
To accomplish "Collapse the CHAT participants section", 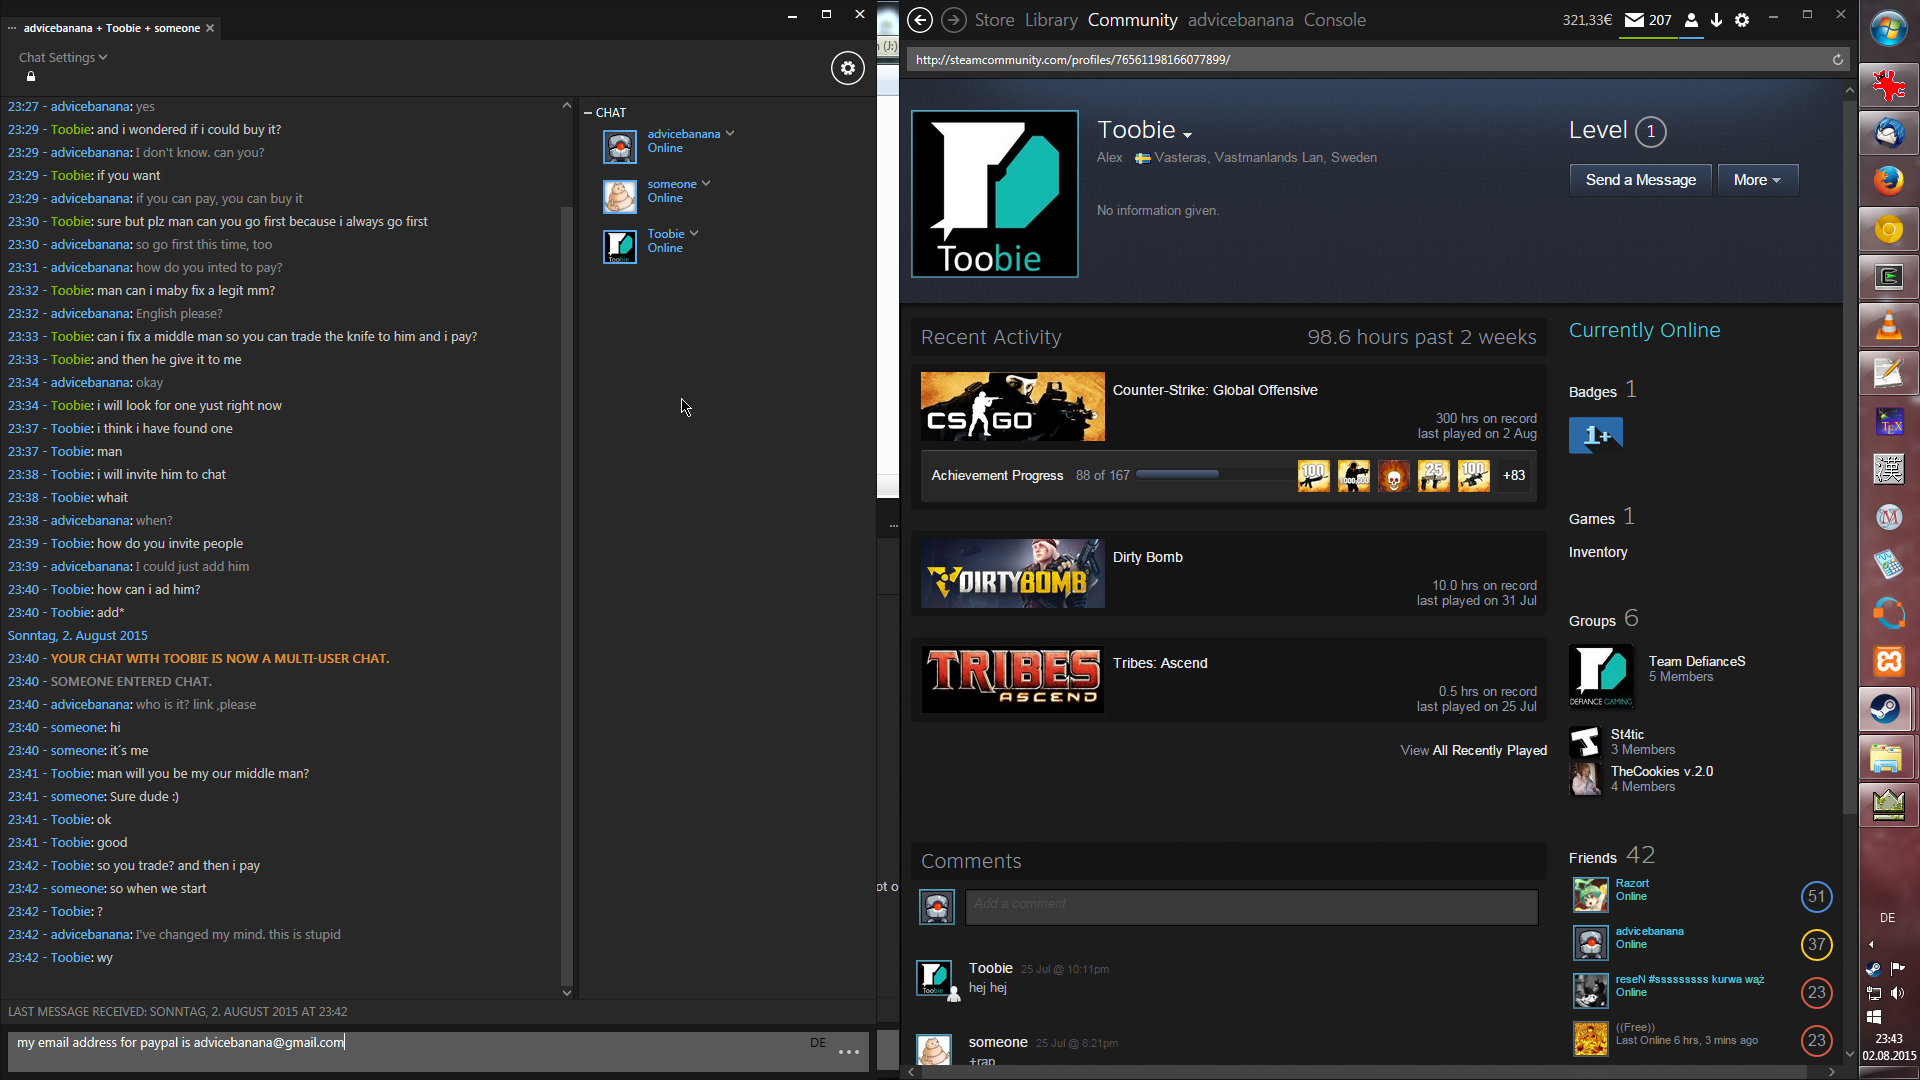I will (x=589, y=113).
